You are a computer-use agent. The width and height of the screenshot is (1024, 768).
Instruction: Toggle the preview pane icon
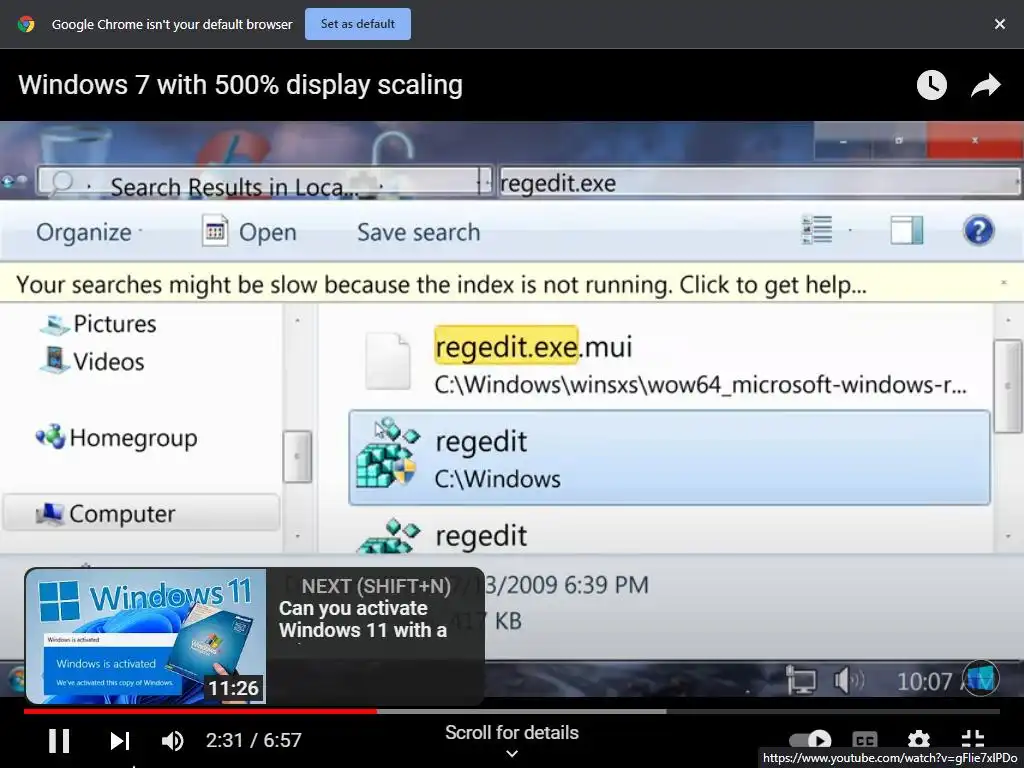906,231
